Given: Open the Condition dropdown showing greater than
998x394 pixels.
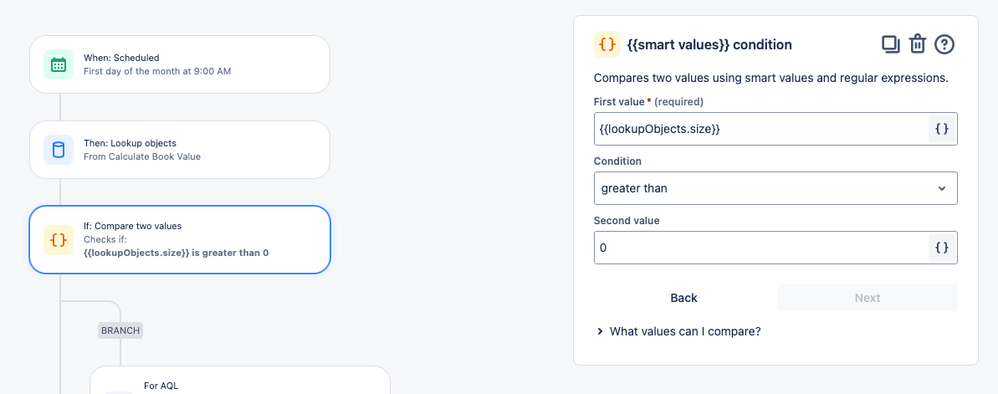Looking at the screenshot, I should [x=775, y=188].
